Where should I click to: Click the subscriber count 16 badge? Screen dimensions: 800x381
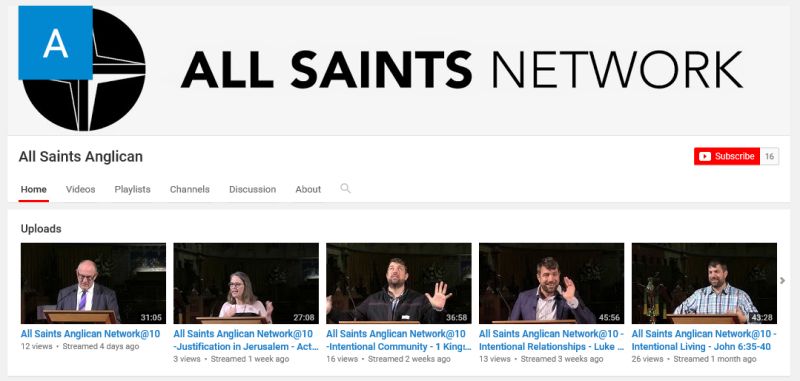click(769, 156)
